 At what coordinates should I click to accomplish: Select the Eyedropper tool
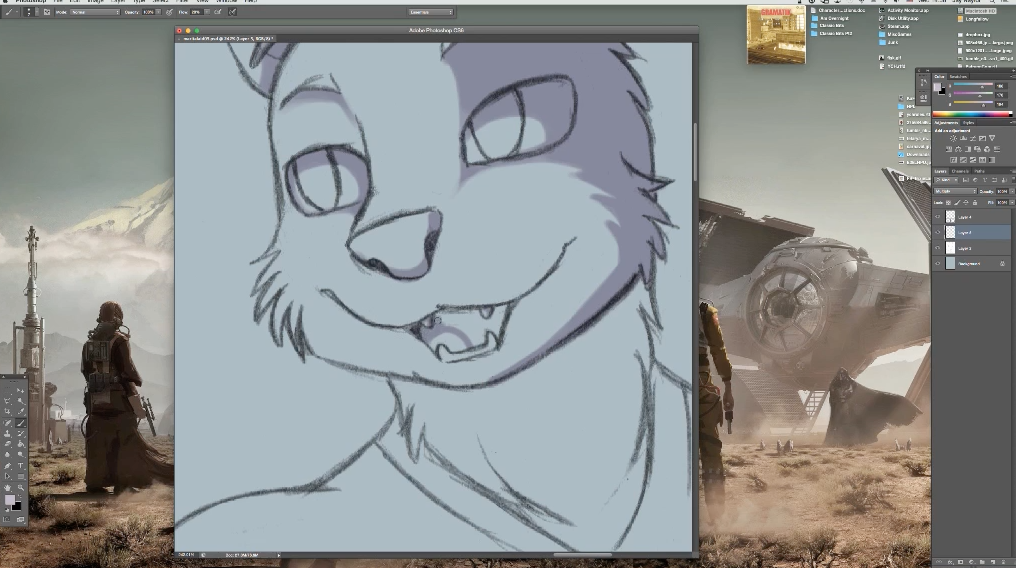pos(21,411)
